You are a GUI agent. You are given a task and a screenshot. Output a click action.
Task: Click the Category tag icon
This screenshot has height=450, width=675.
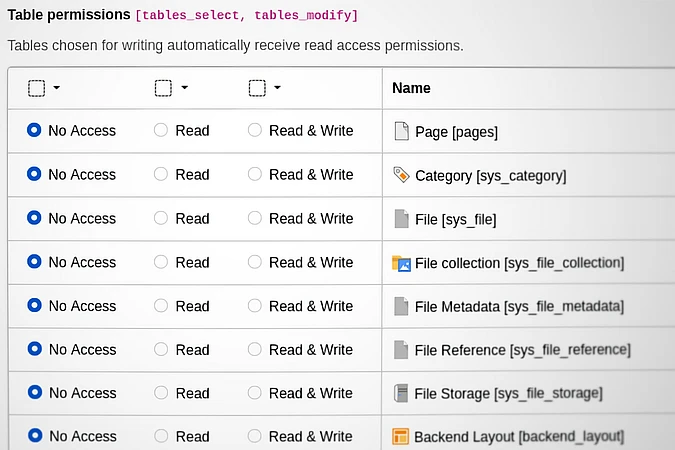[x=401, y=175]
